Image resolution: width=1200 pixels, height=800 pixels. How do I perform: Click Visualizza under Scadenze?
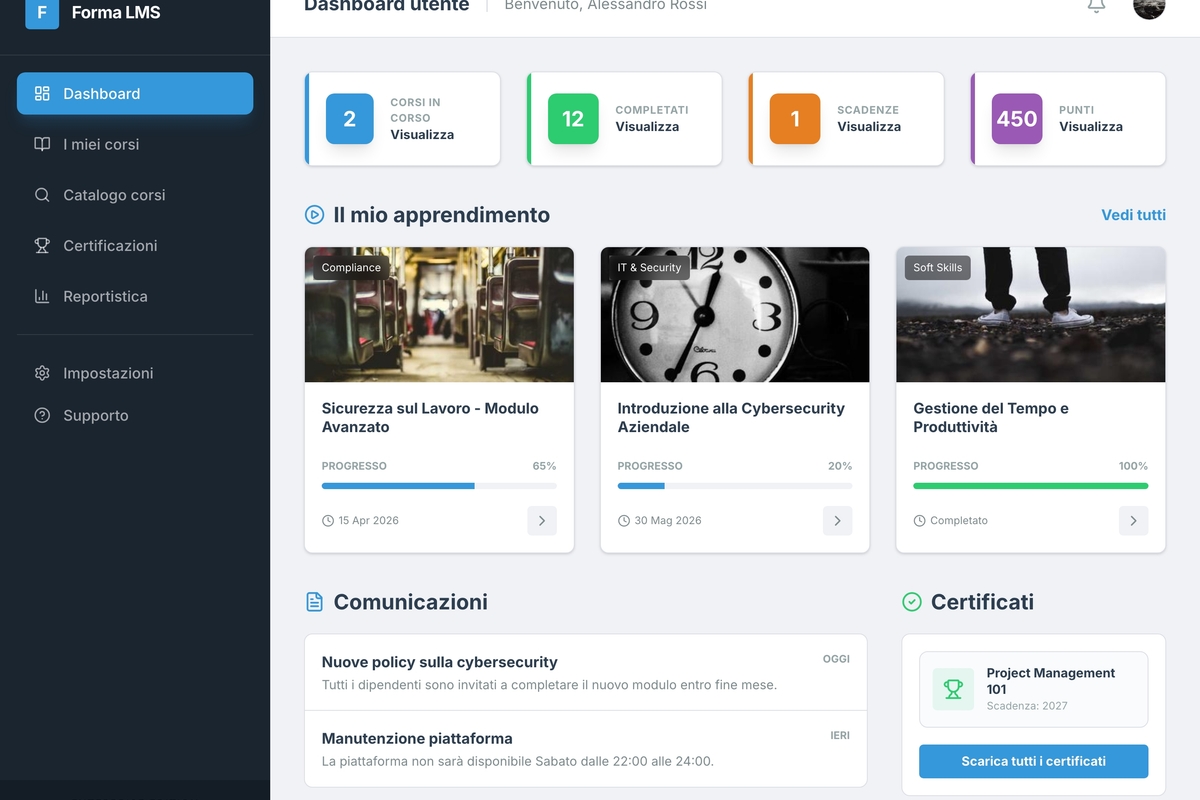click(869, 127)
